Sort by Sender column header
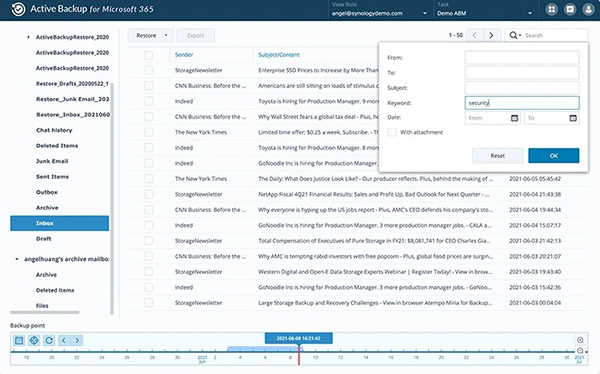This screenshot has height=374, width=600. [184, 55]
